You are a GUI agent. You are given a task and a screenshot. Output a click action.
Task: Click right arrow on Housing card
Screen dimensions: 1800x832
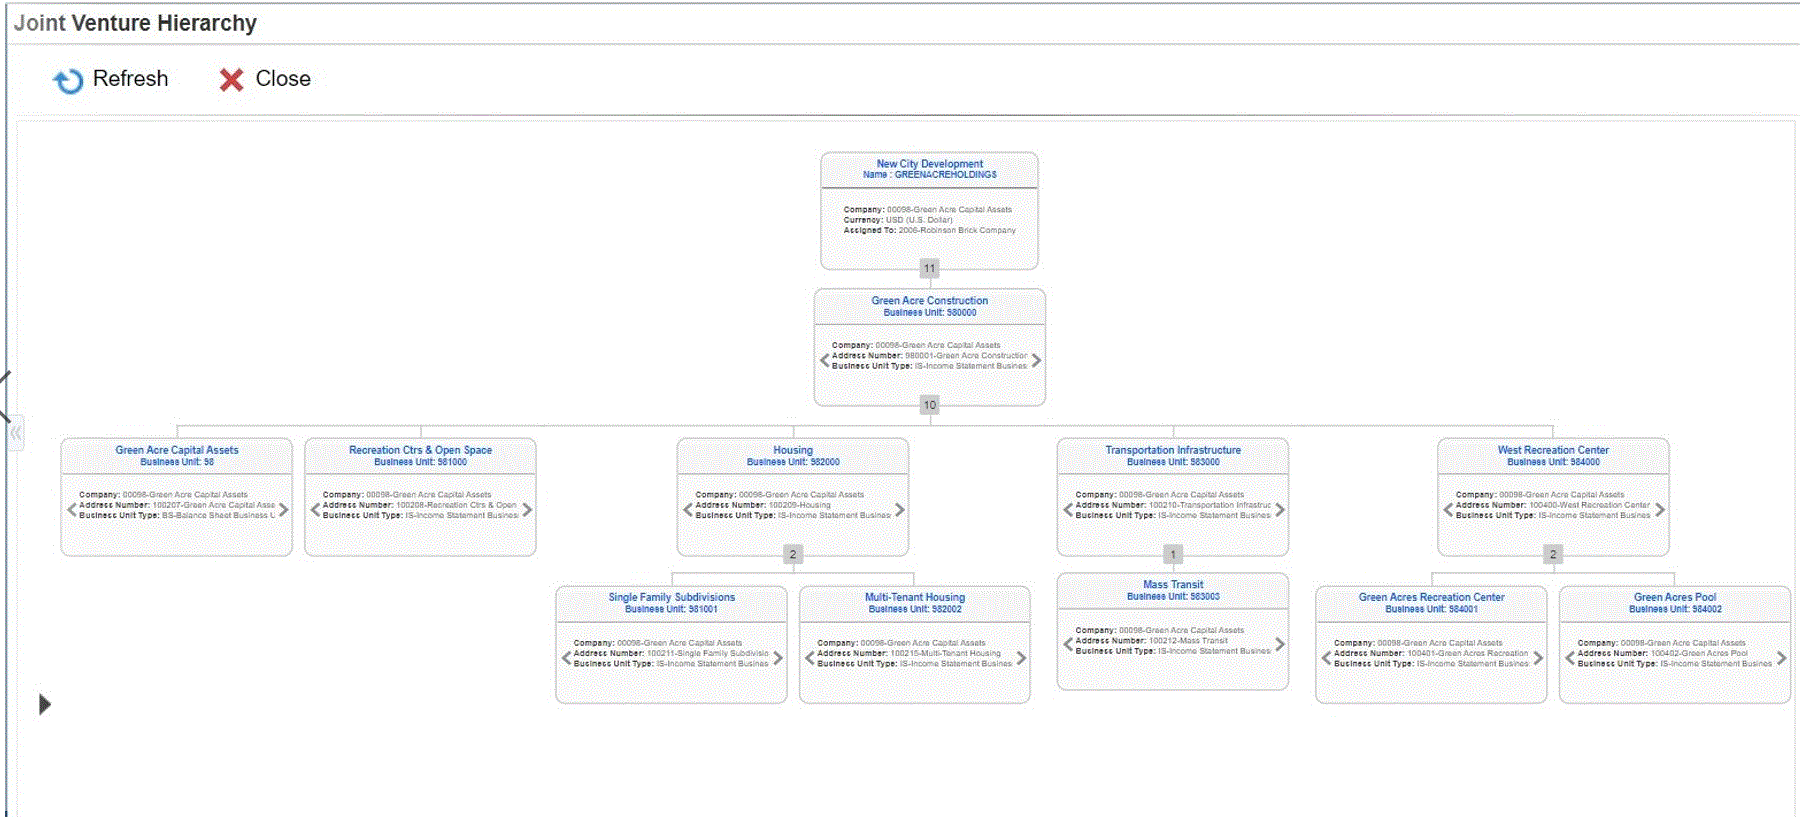click(x=899, y=510)
